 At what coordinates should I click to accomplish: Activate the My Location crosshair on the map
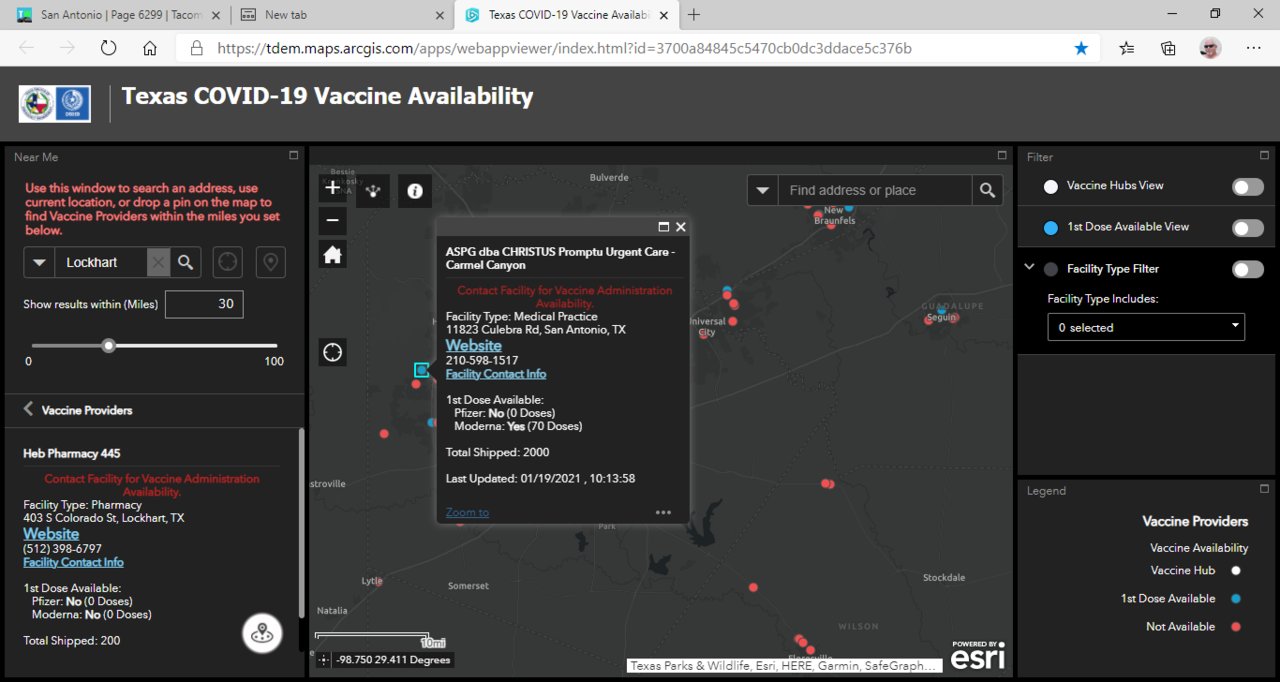point(333,352)
